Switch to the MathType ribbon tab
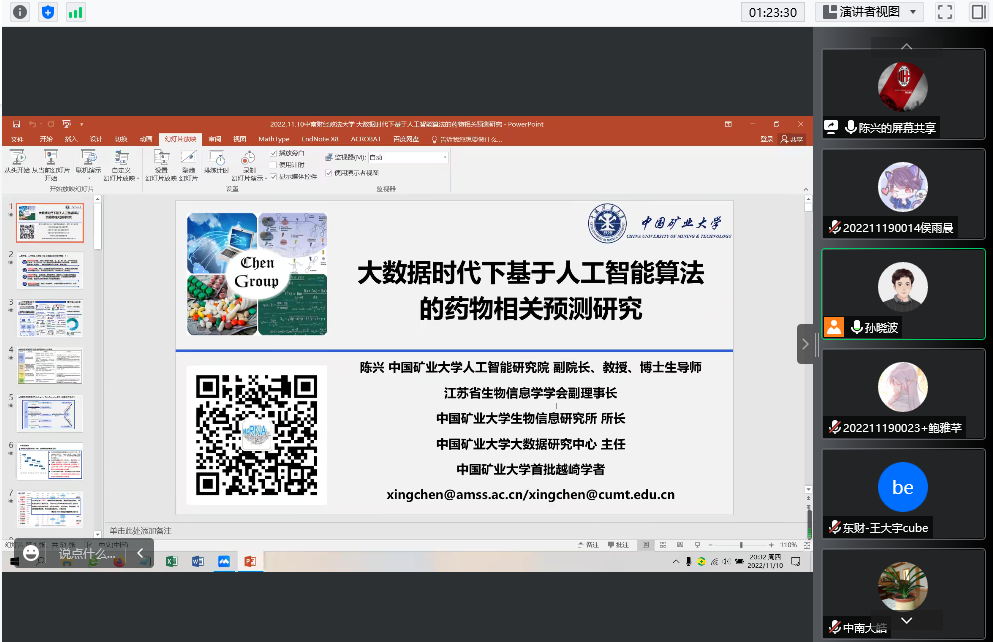993x642 pixels. [x=273, y=139]
